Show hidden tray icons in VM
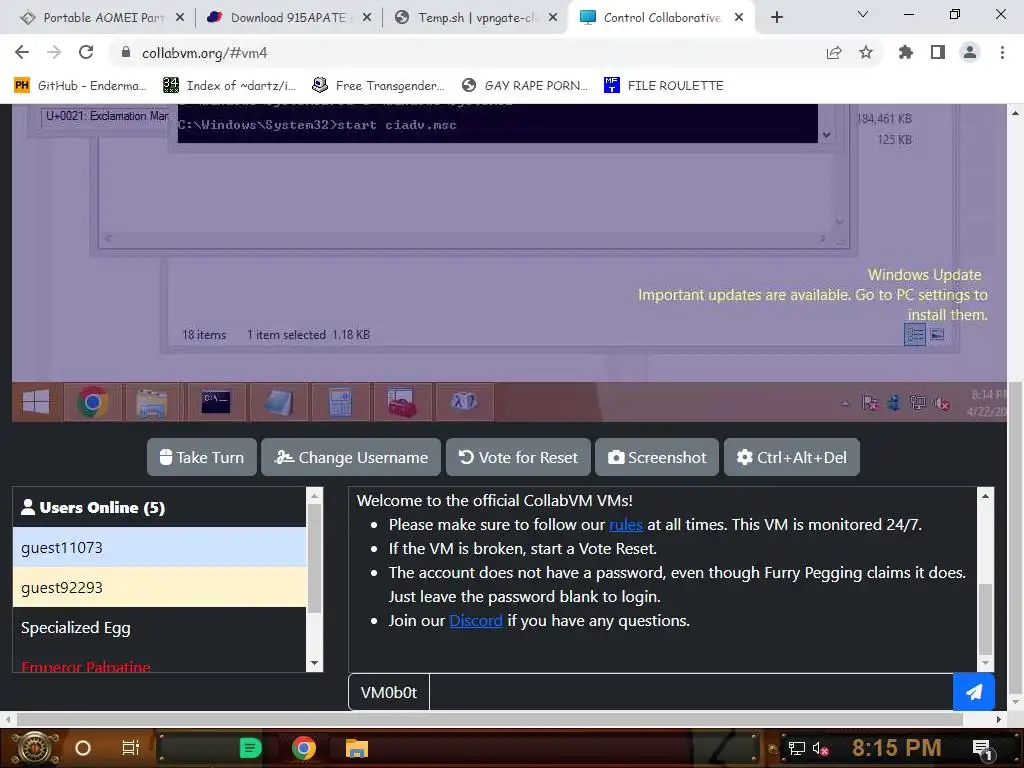The image size is (1024, 768). (846, 404)
